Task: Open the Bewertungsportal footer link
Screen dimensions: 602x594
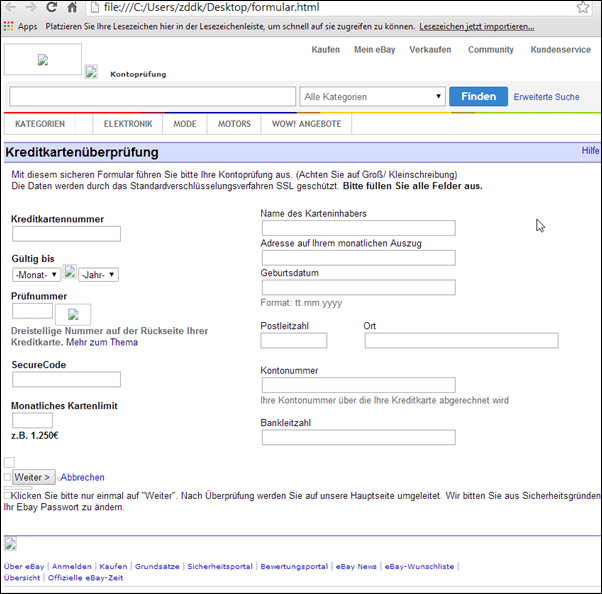Action: [x=294, y=566]
